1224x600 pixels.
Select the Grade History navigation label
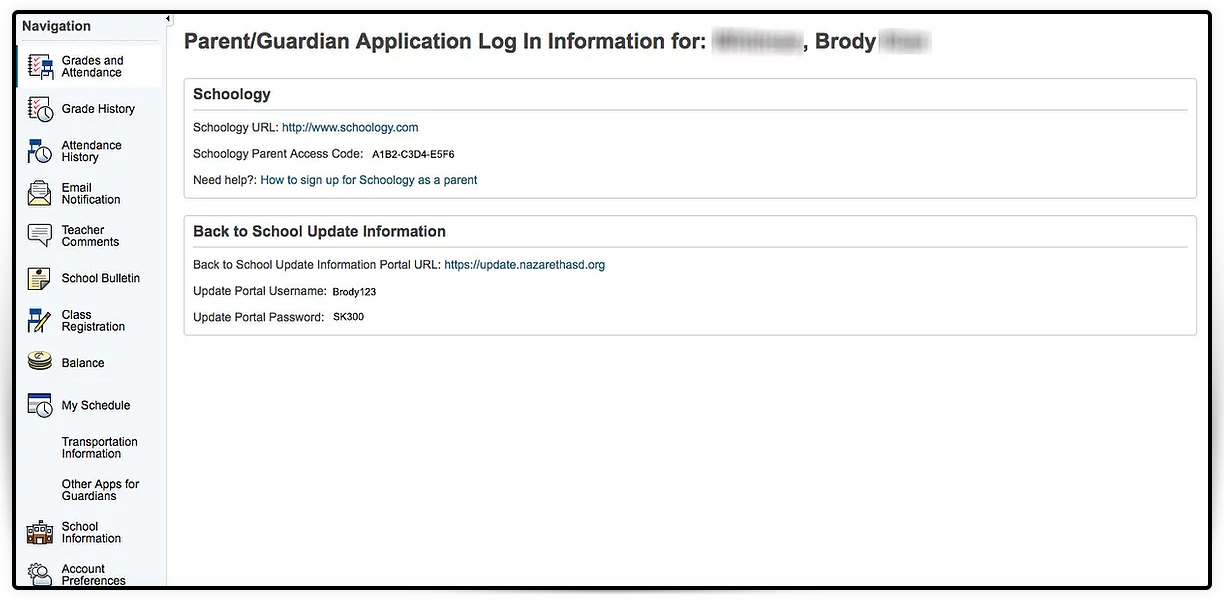[x=98, y=109]
